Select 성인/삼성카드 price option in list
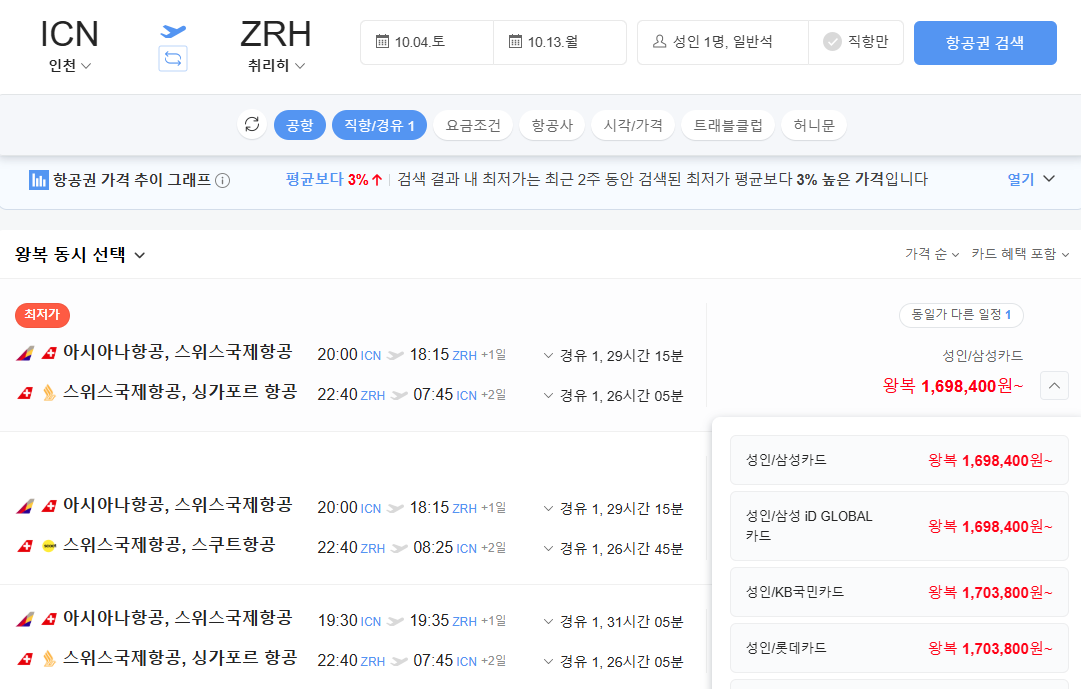This screenshot has height=689, width=1081. coord(899,460)
